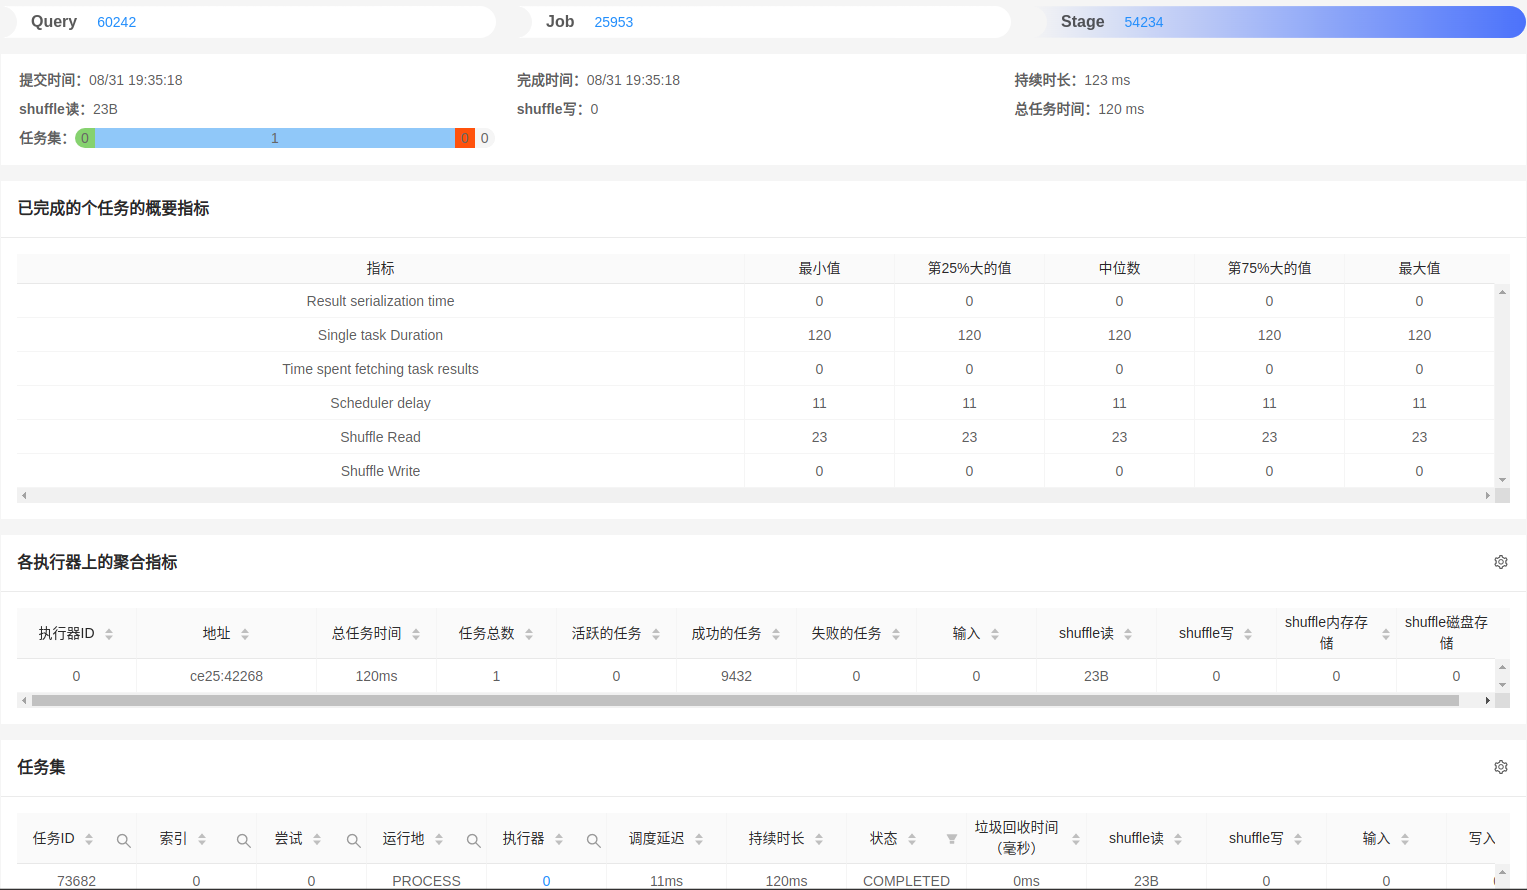Sort executor table by 总任务时间
The width and height of the screenshot is (1527, 890).
point(416,634)
